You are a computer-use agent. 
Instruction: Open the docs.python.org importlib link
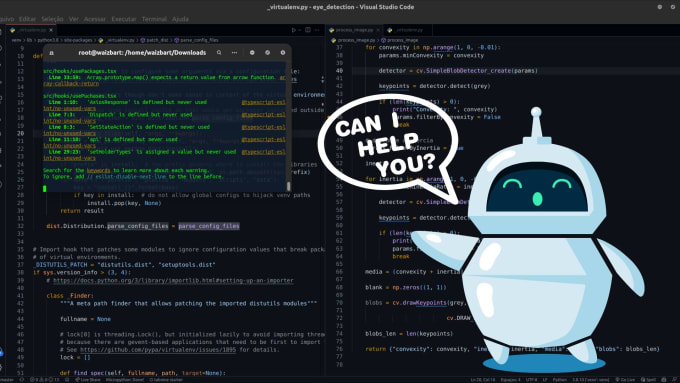point(173,281)
